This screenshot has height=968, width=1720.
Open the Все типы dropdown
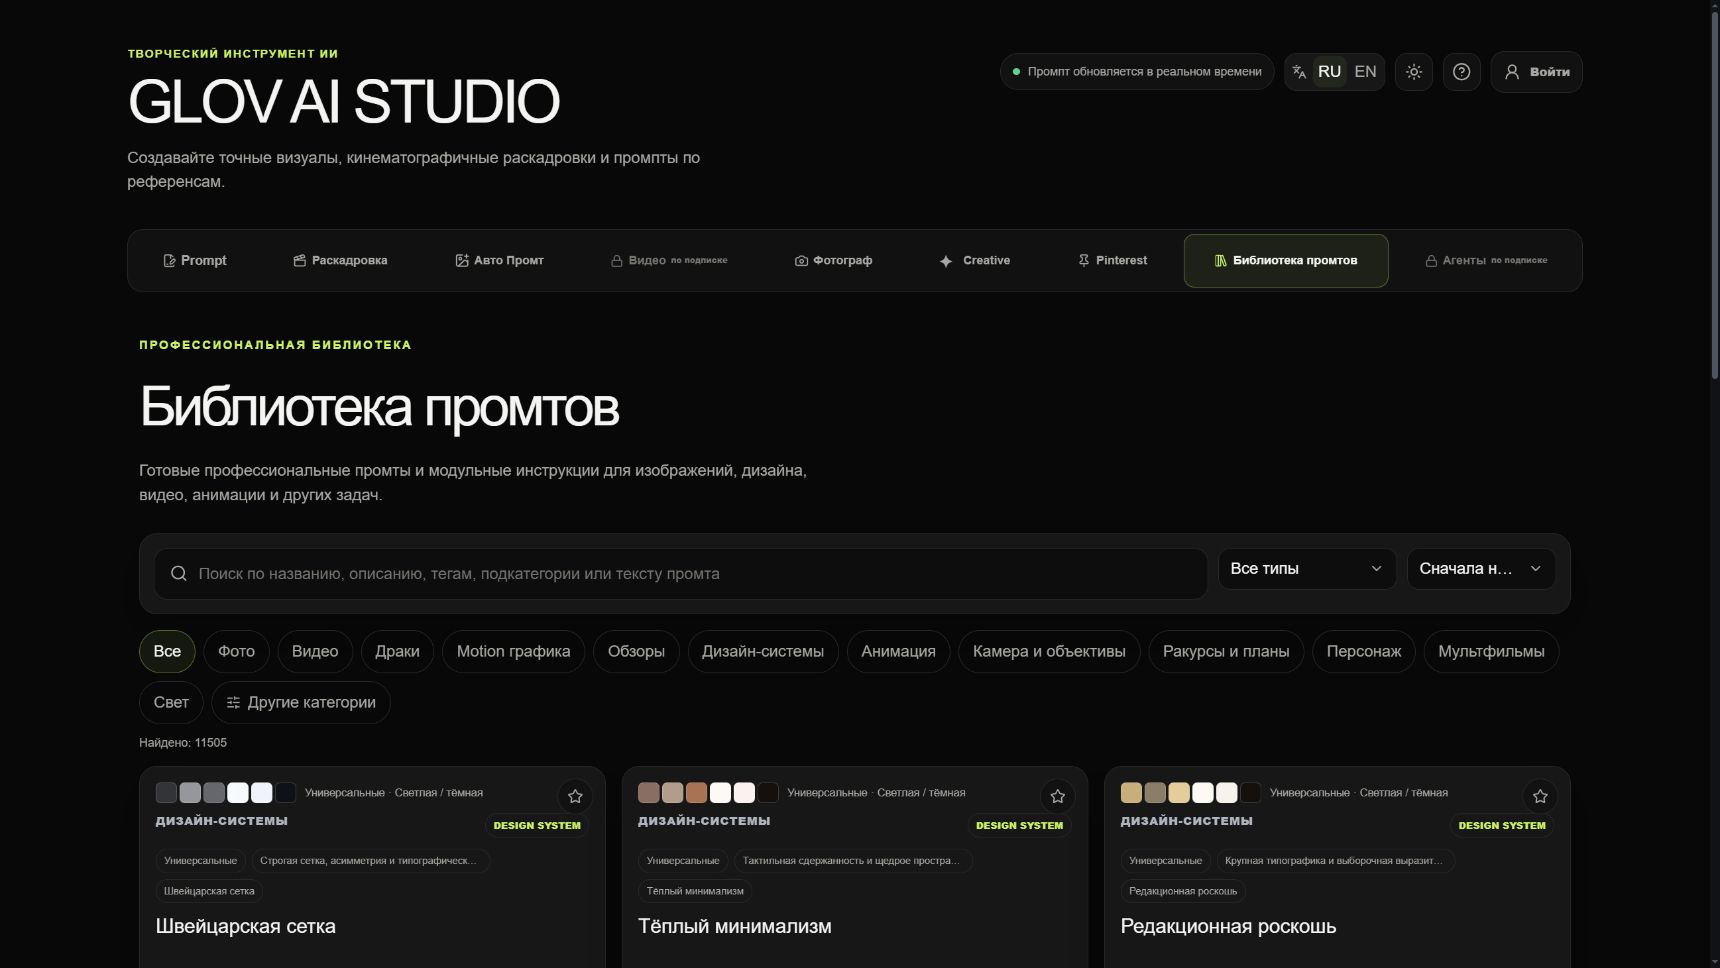1306,568
